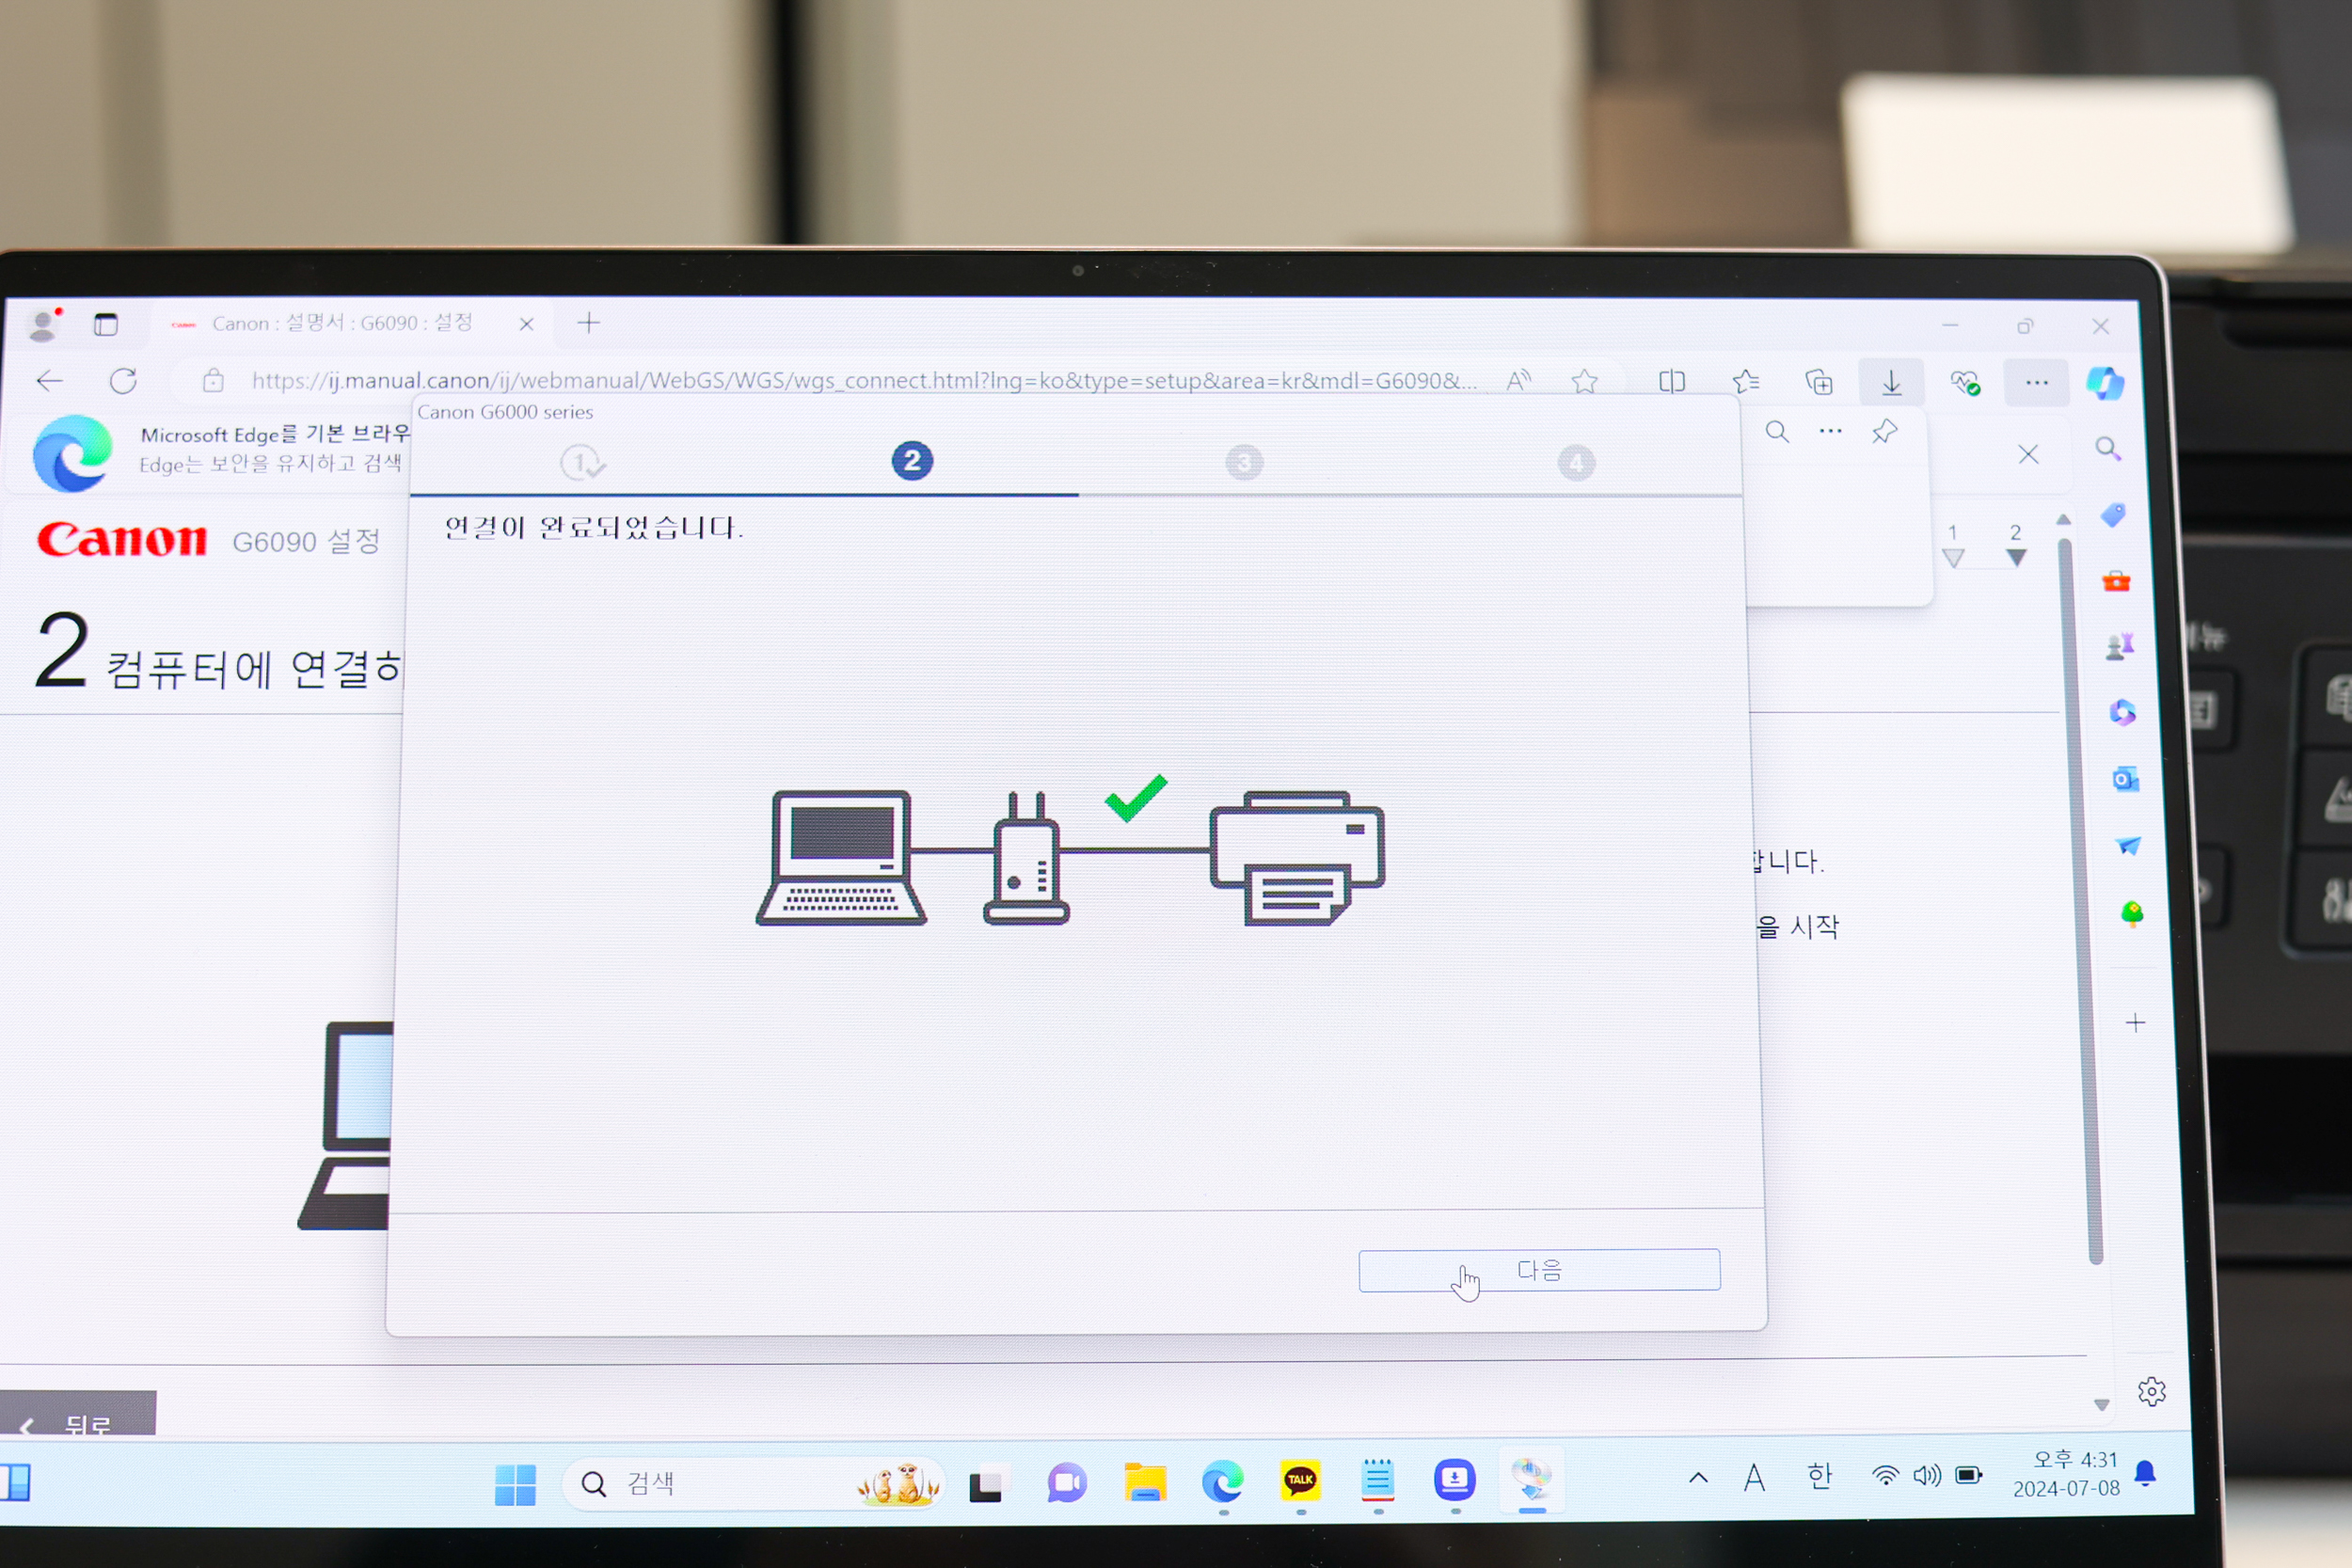Open the green tree icon in sidebar
Viewport: 2352px width, 1568px height.
coord(2132,913)
